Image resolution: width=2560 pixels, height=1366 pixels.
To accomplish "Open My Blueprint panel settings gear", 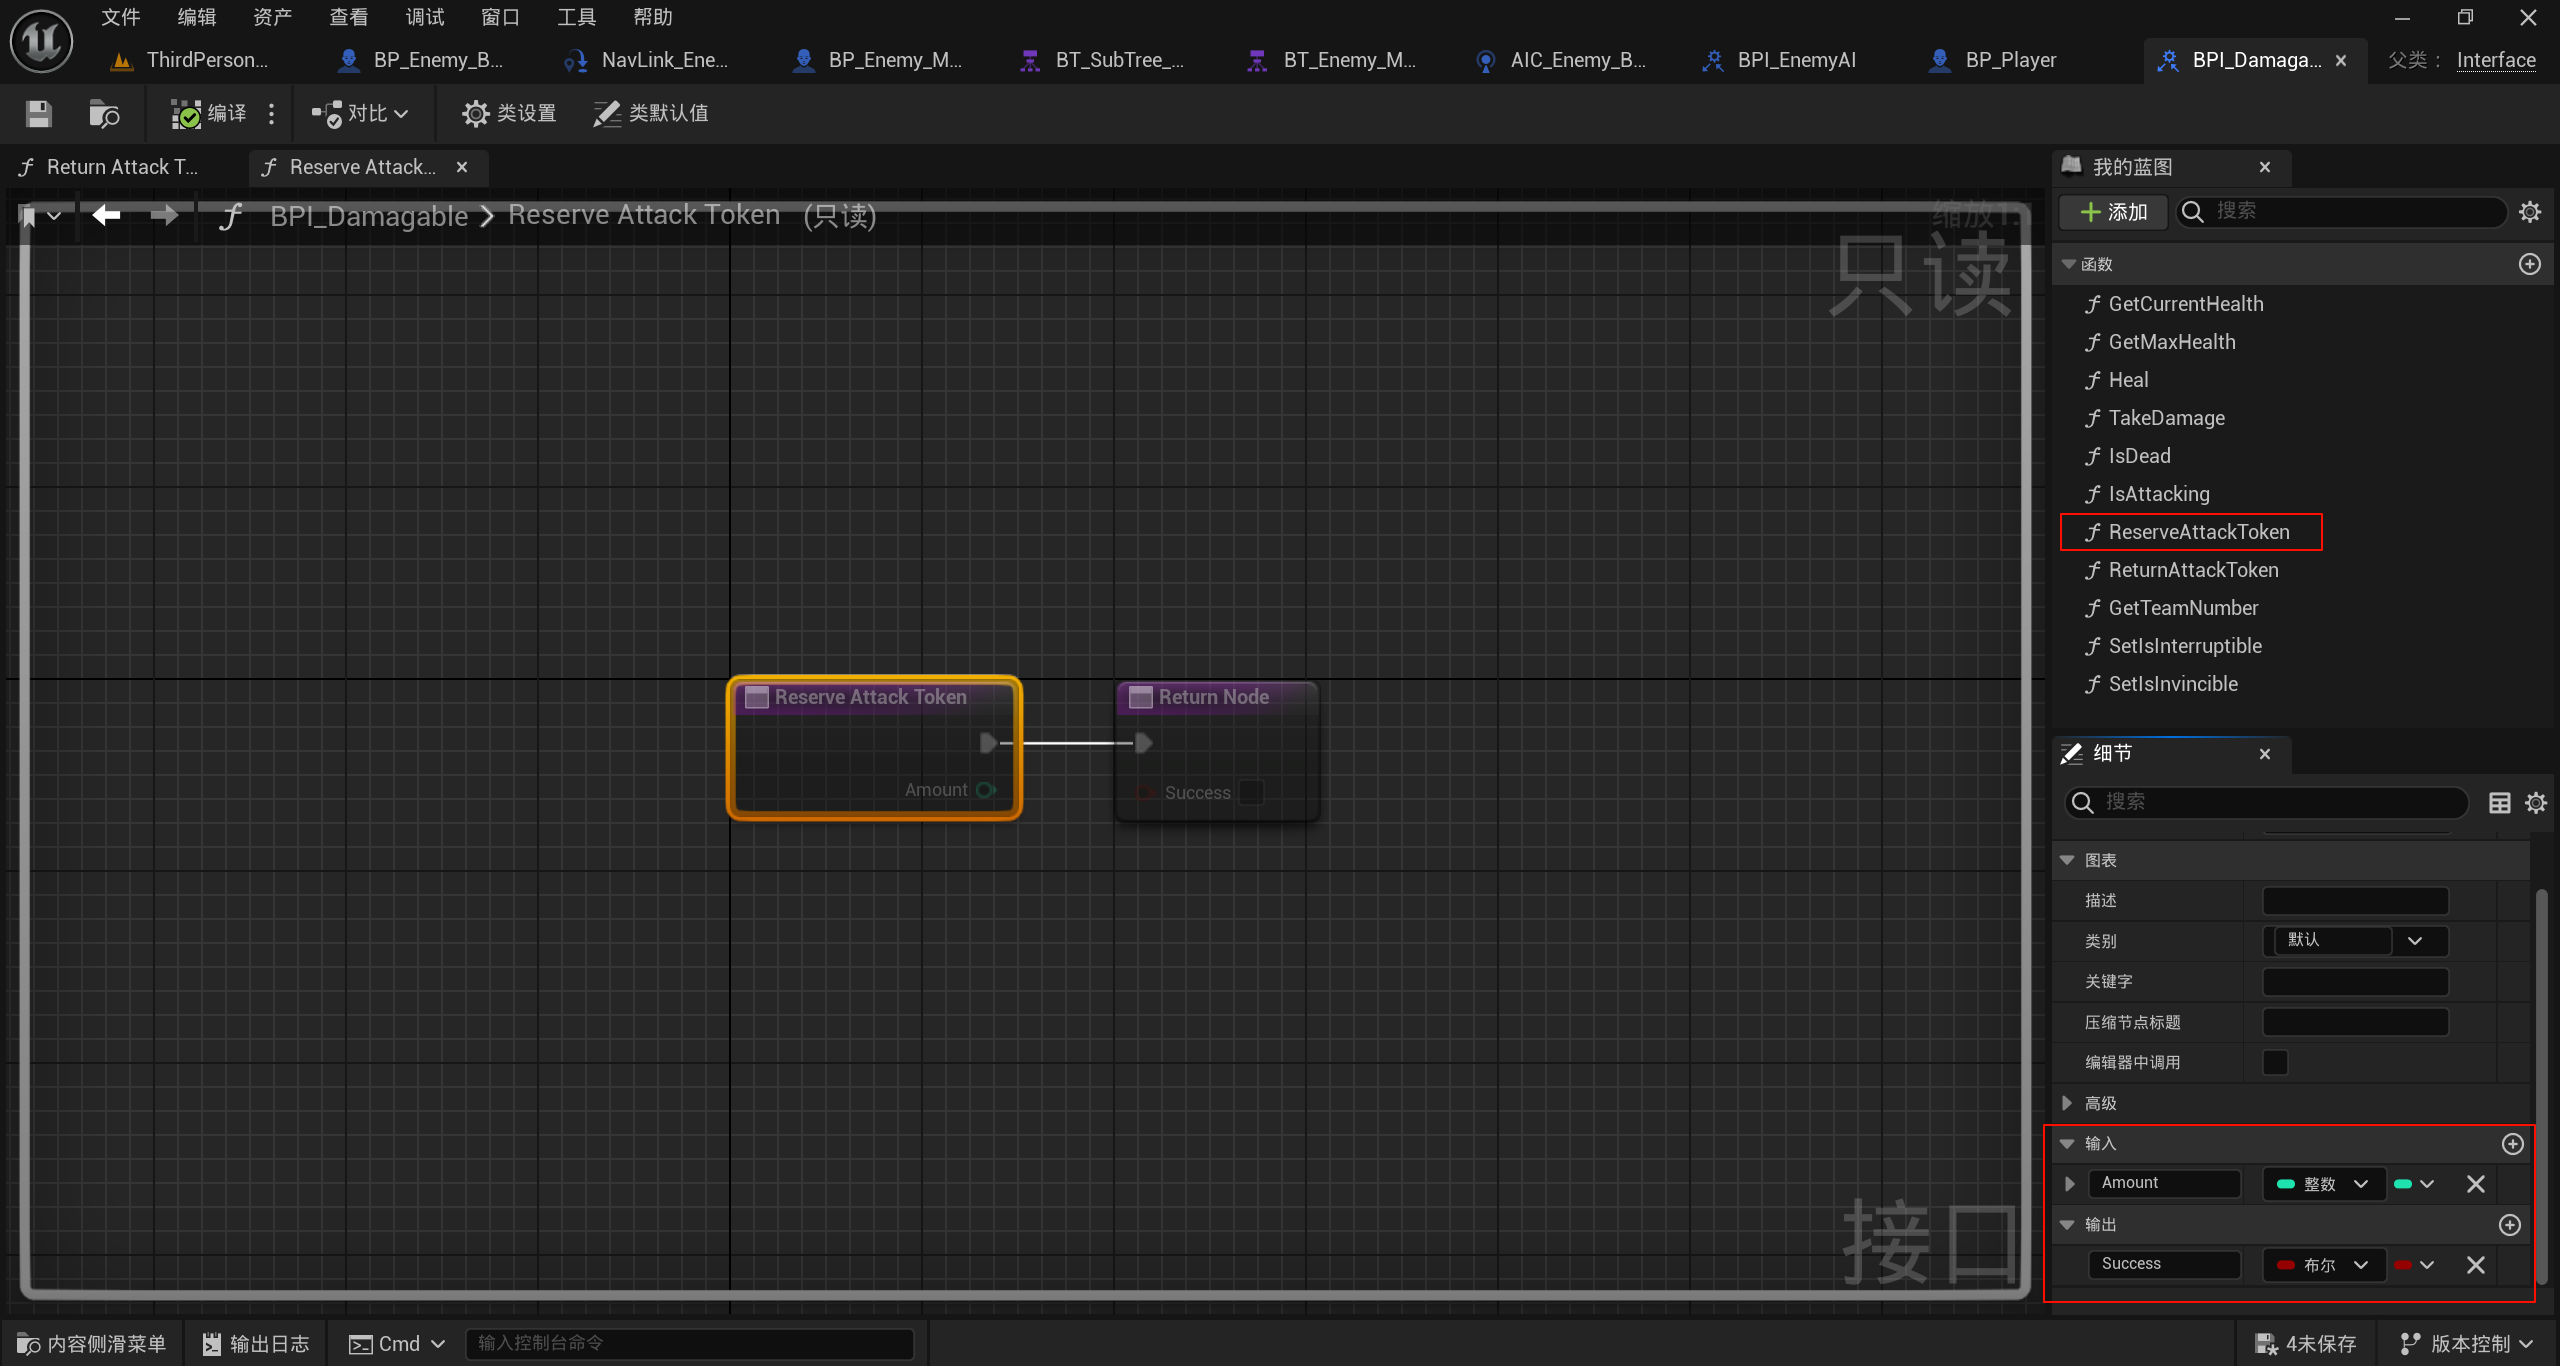I will click(x=2529, y=212).
